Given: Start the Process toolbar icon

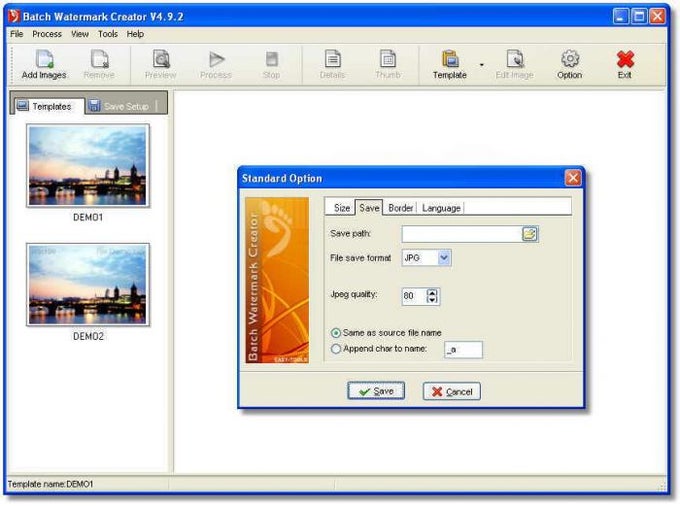Looking at the screenshot, I should tap(216, 59).
